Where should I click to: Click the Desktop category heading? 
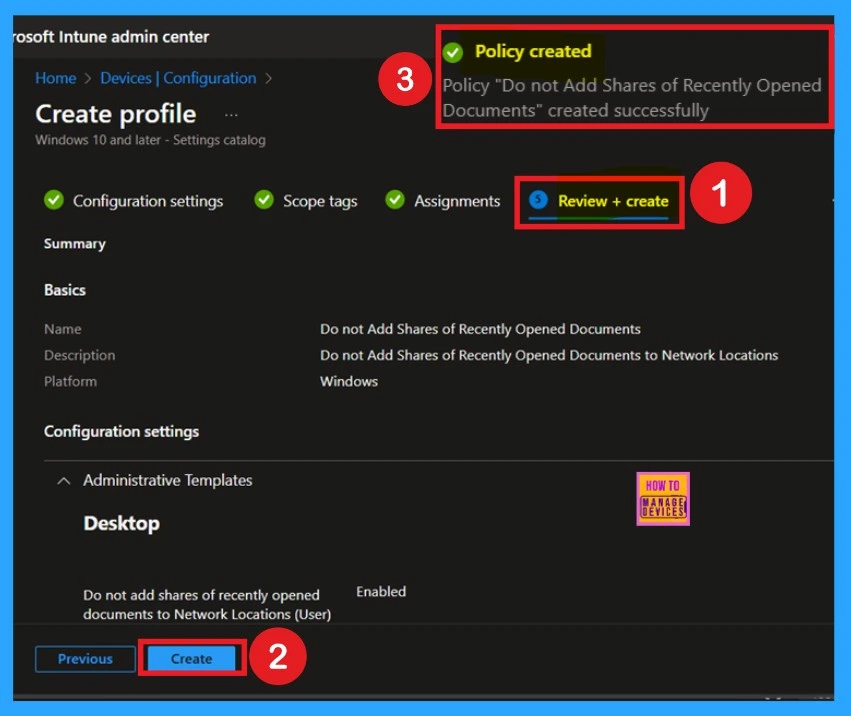point(122,523)
